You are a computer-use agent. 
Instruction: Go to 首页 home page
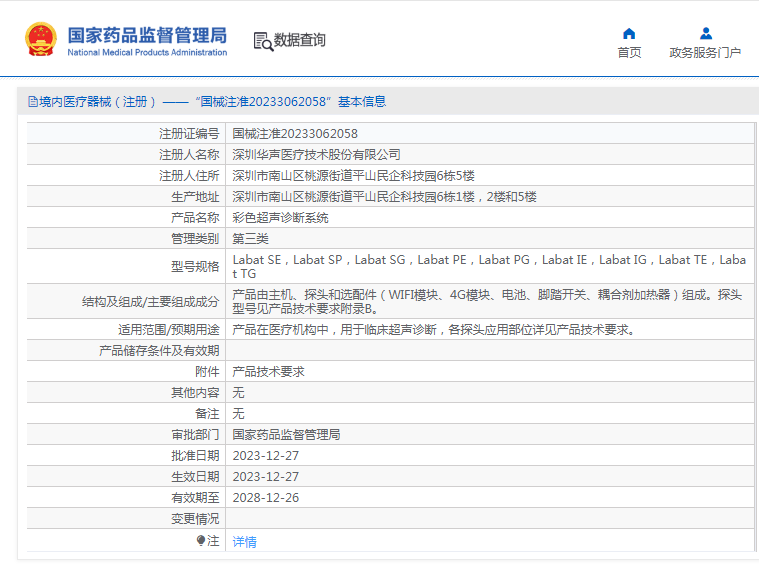point(629,52)
